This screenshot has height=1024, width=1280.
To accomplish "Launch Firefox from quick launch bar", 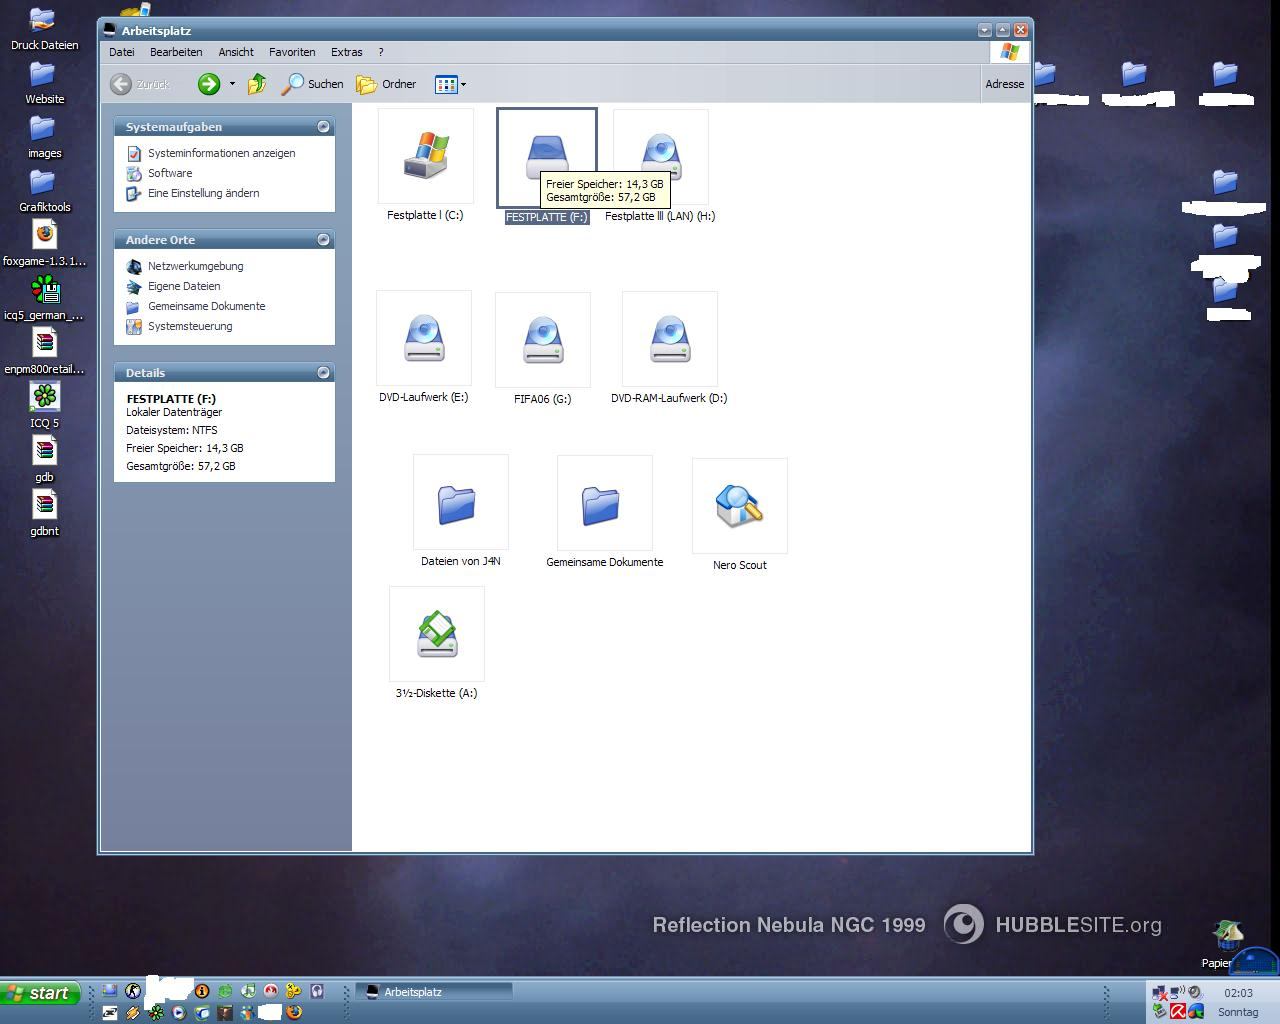I will [x=294, y=1012].
